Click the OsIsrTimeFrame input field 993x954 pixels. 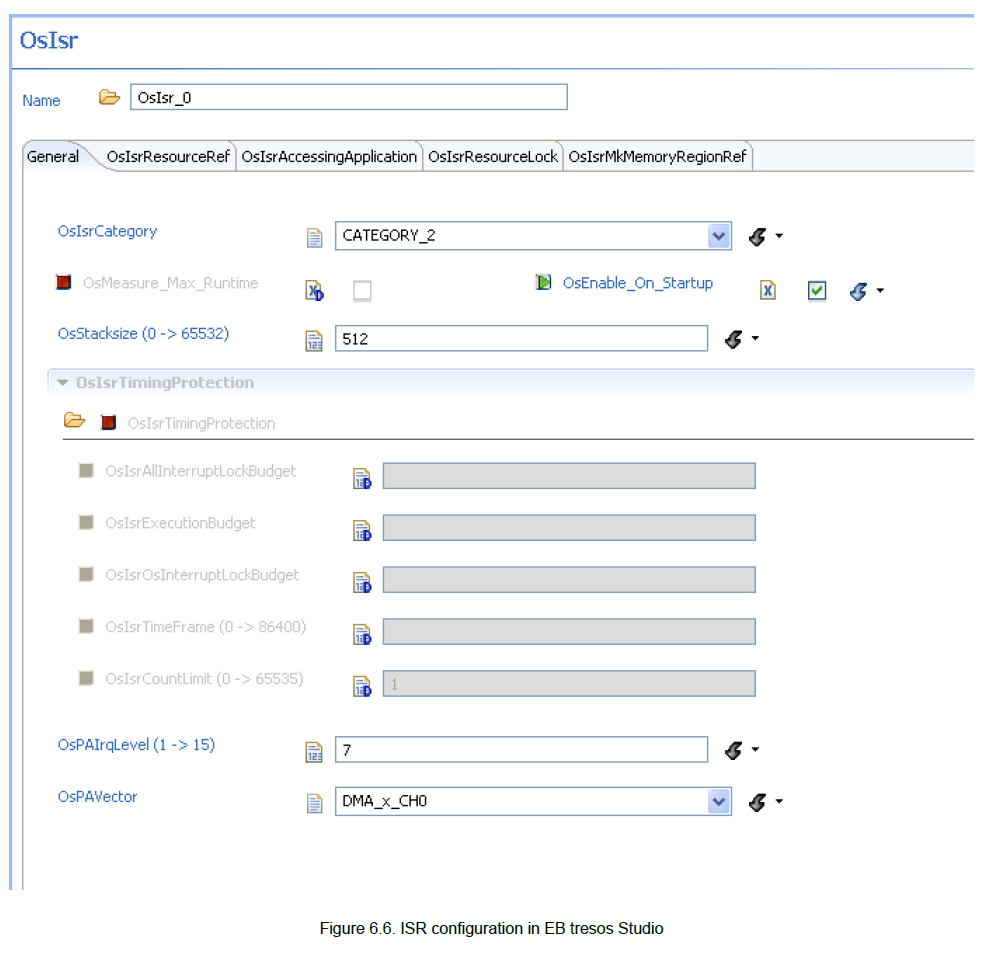[x=569, y=632]
